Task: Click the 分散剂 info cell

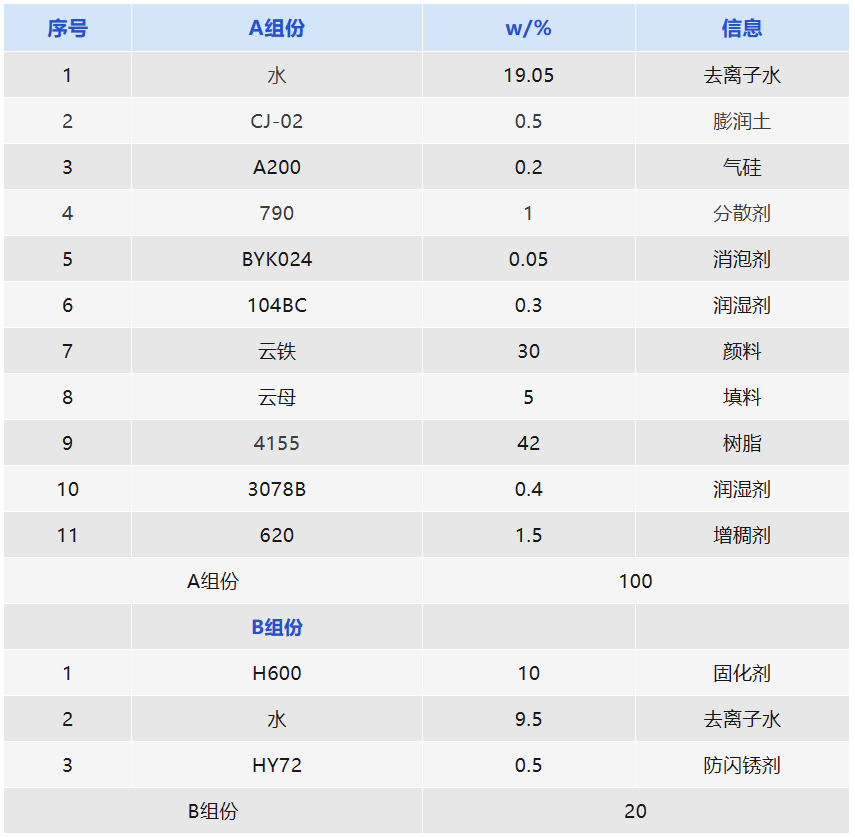Action: pos(742,213)
